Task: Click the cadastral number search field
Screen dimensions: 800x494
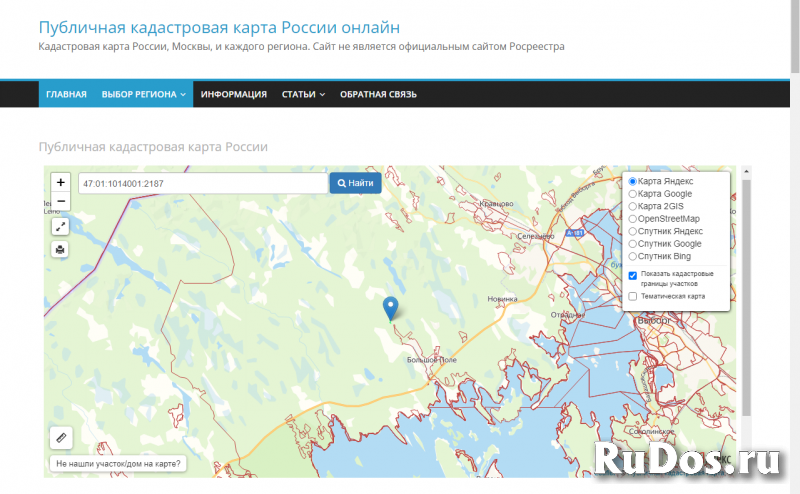Action: coord(203,183)
